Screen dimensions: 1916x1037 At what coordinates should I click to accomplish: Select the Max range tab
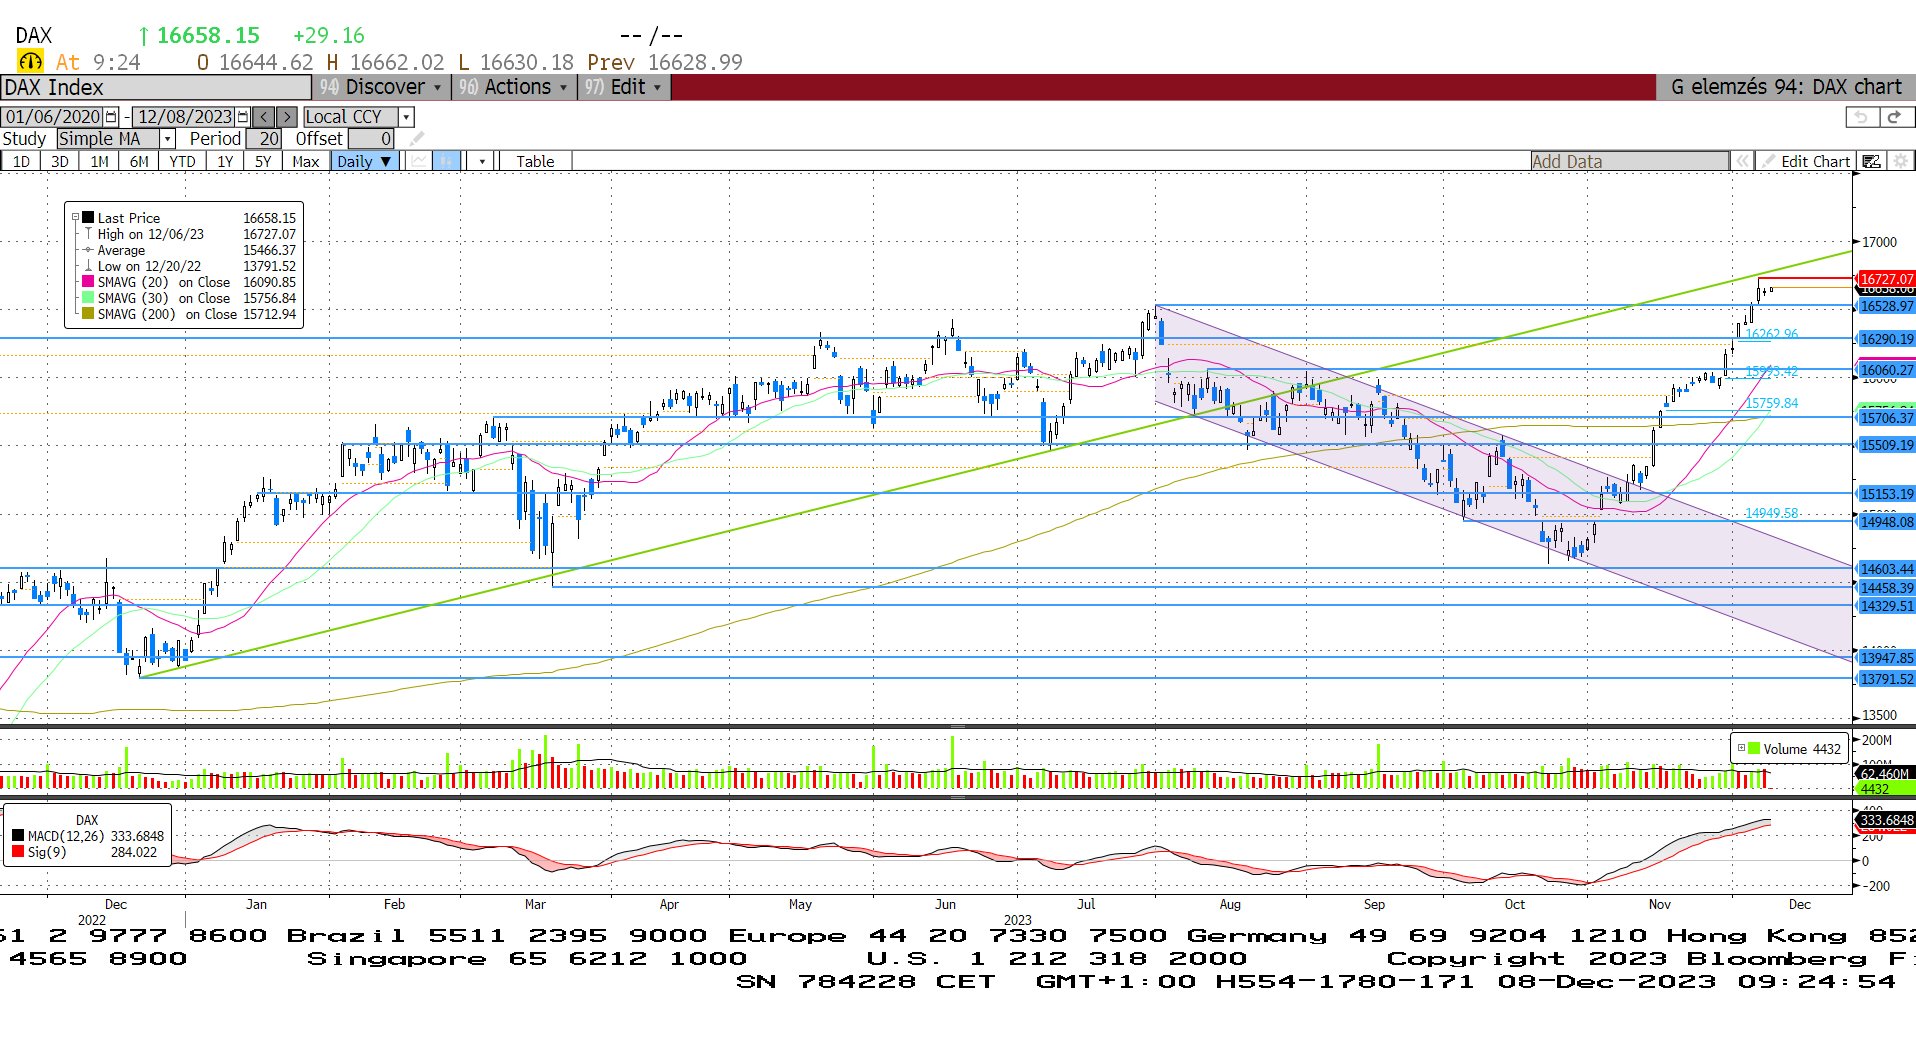305,161
